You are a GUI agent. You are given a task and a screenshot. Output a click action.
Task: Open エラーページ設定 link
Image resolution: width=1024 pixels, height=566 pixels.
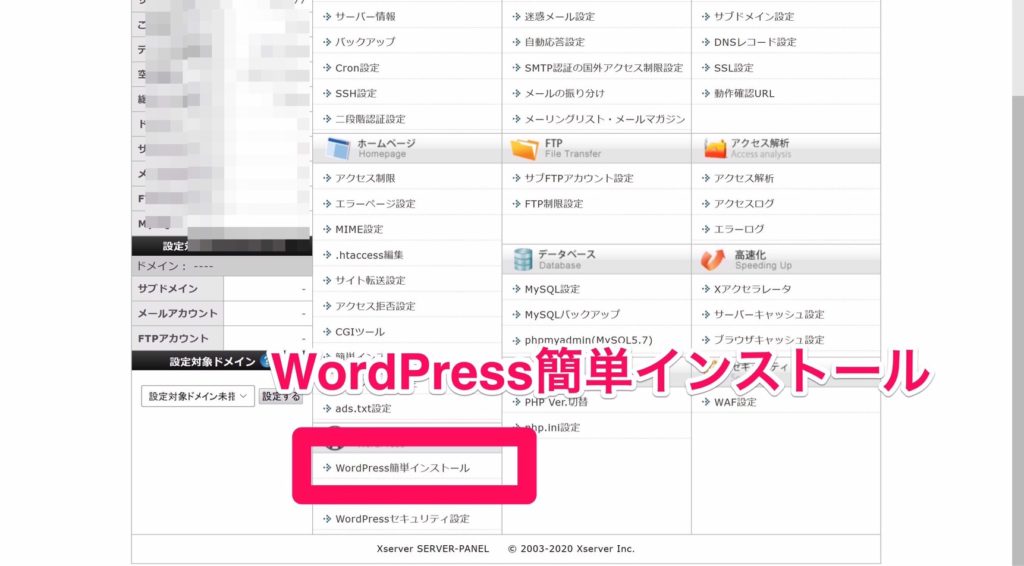tap(376, 204)
